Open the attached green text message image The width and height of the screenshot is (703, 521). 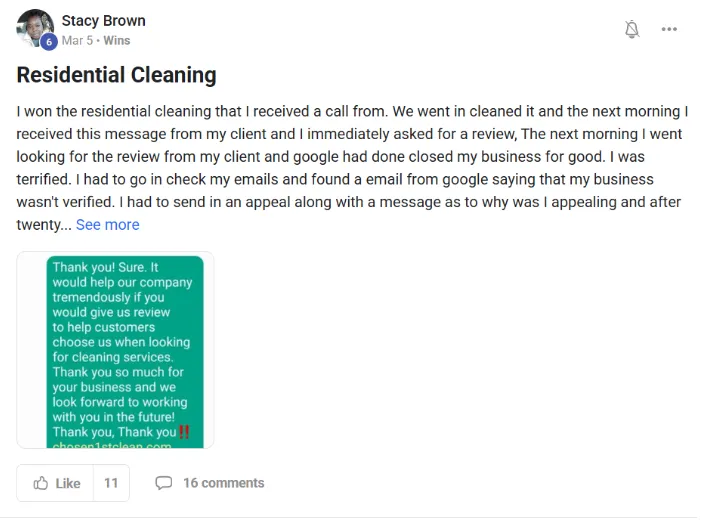(115, 350)
